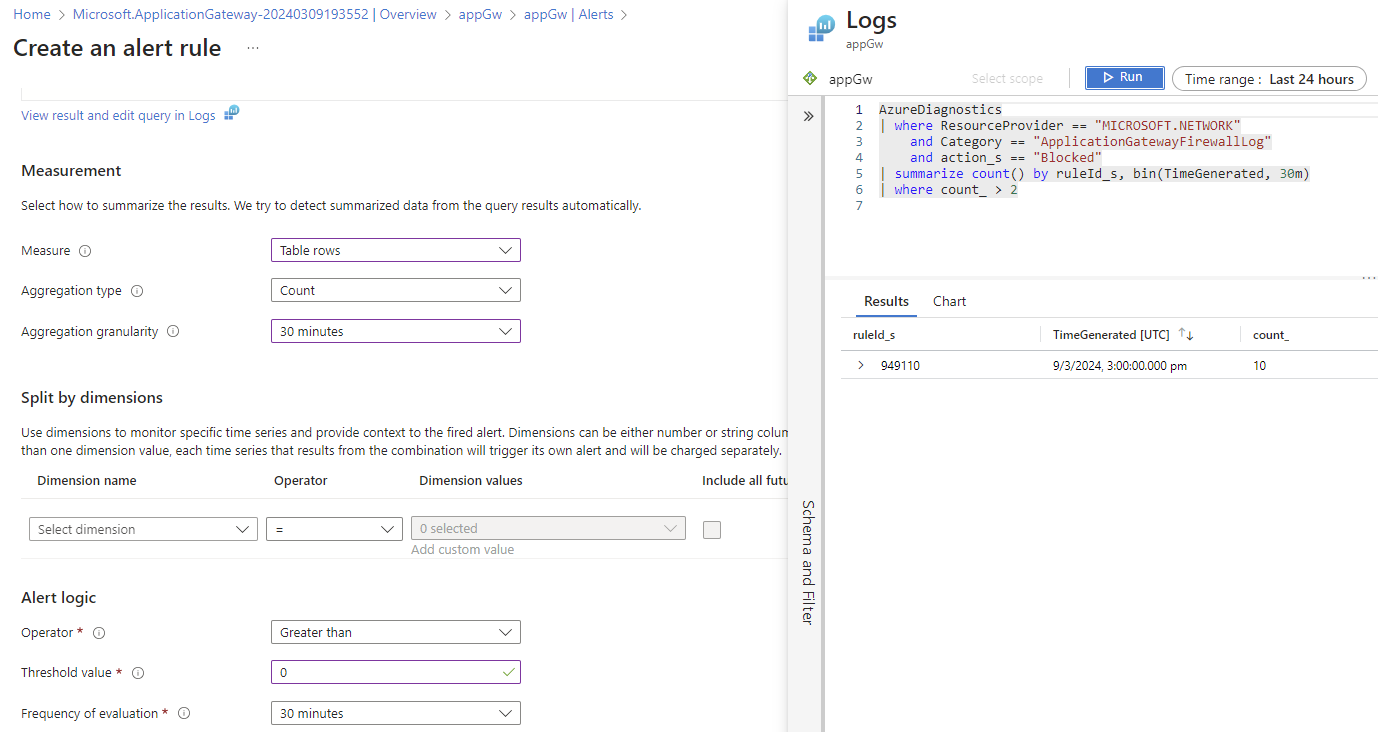Open the ellipsis menu beside Create an alert rule
This screenshot has width=1378, height=732.
click(x=253, y=48)
